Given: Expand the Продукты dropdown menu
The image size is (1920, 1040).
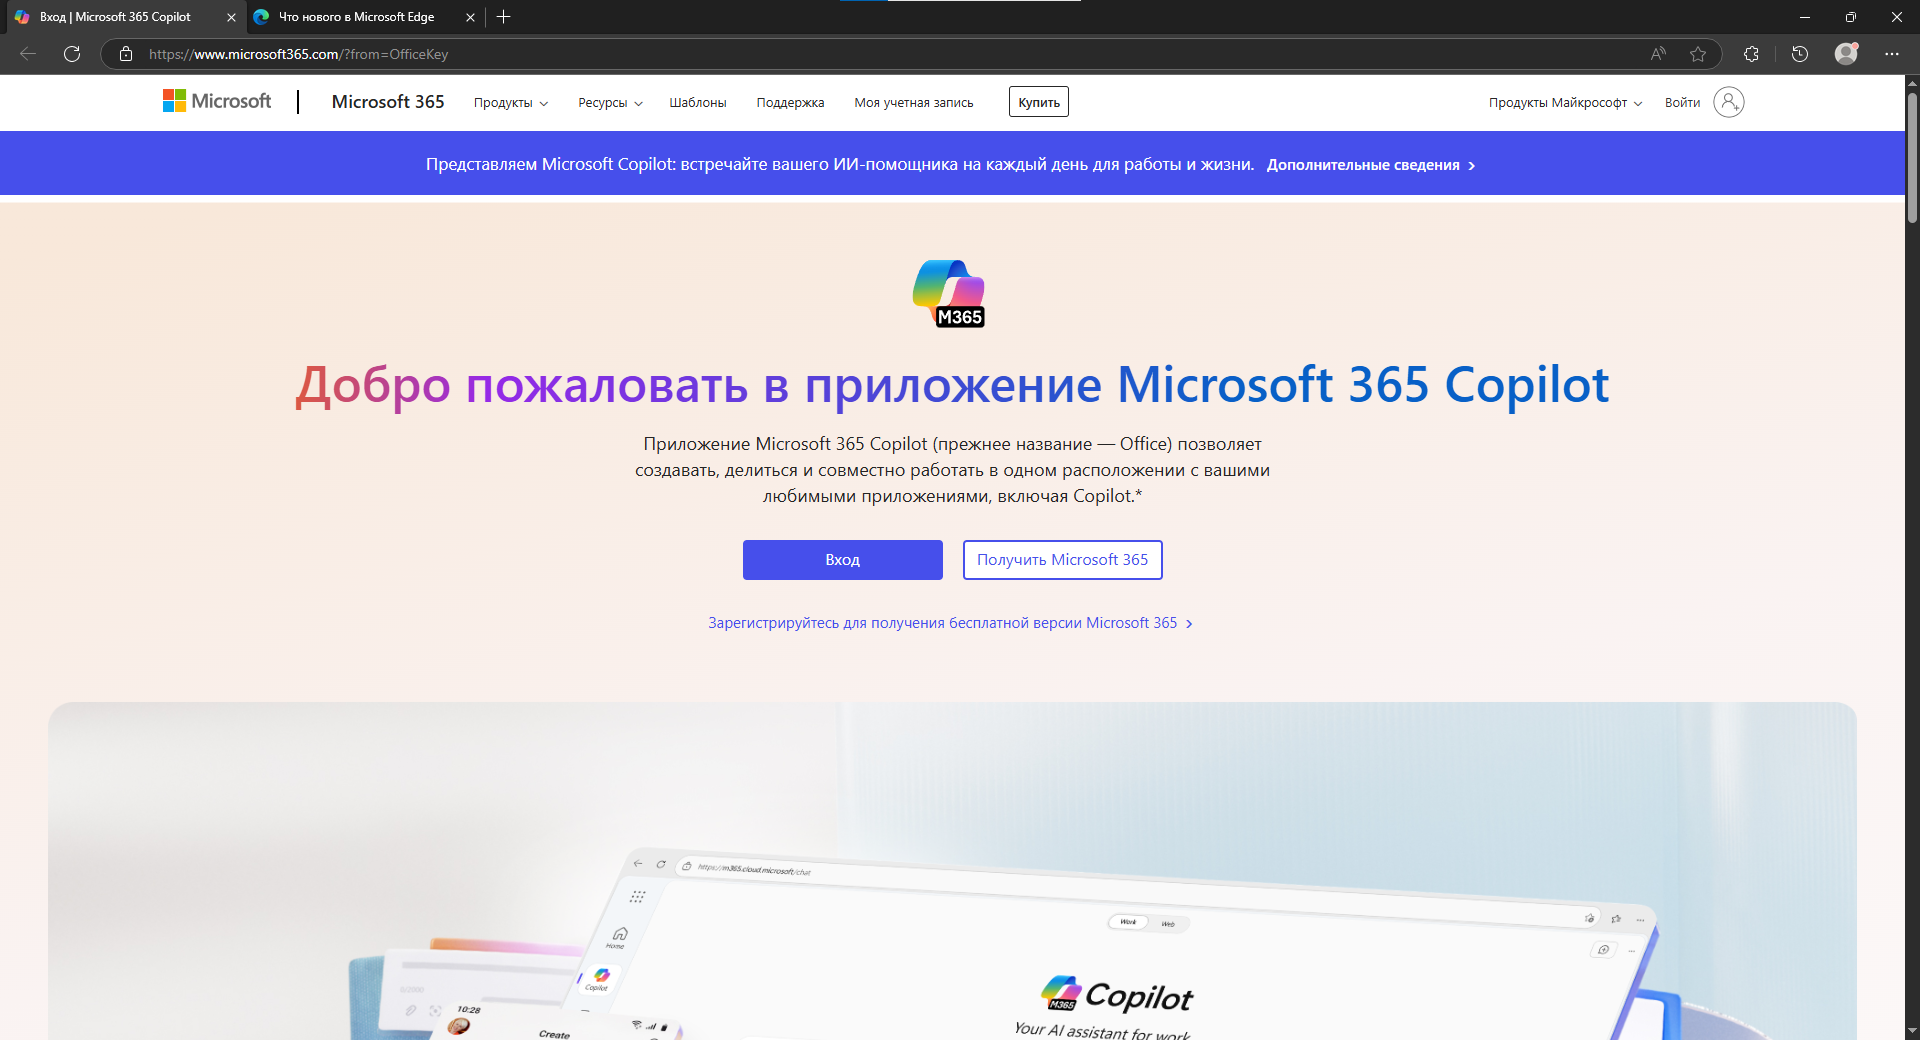Looking at the screenshot, I should tap(511, 103).
